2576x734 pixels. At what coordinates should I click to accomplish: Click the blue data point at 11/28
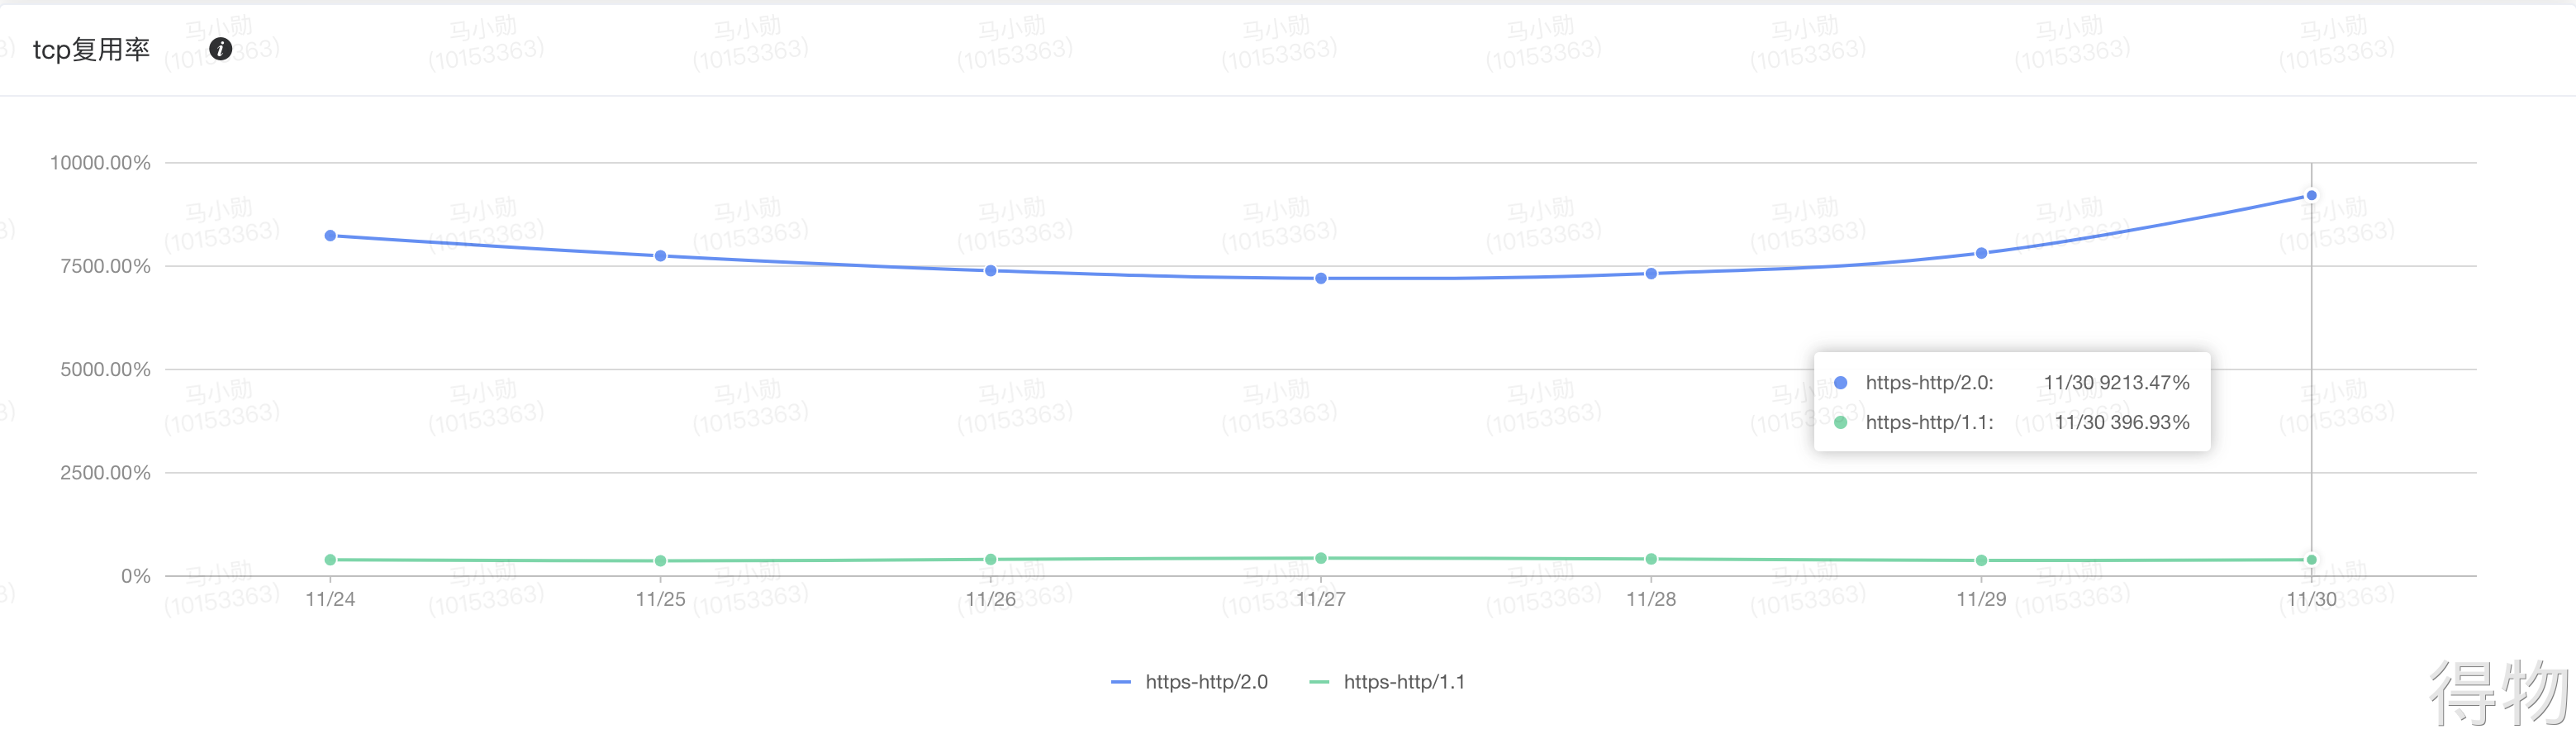click(x=1651, y=274)
